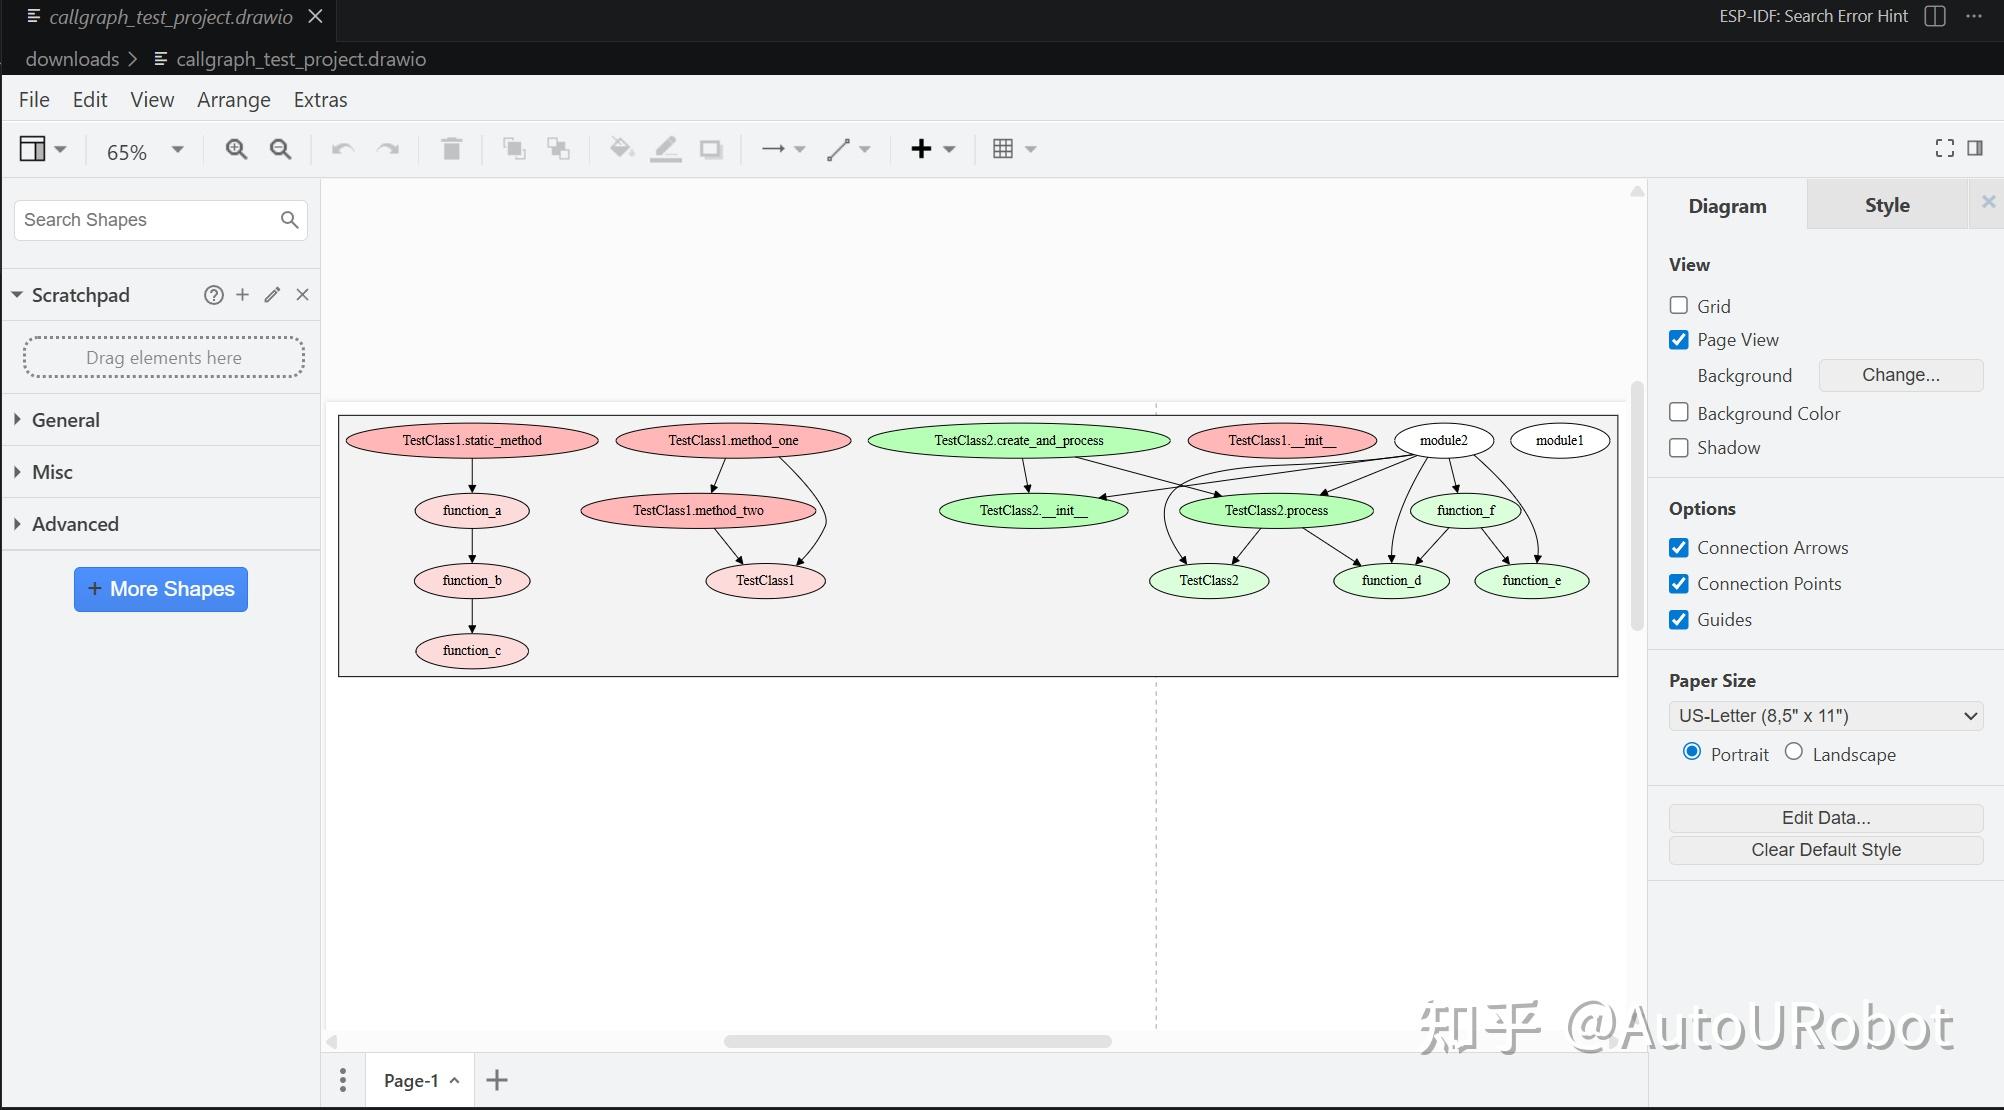Open the insert plus dropdown
Screen dimensions: 2004x1110
pyautogui.click(x=933, y=149)
